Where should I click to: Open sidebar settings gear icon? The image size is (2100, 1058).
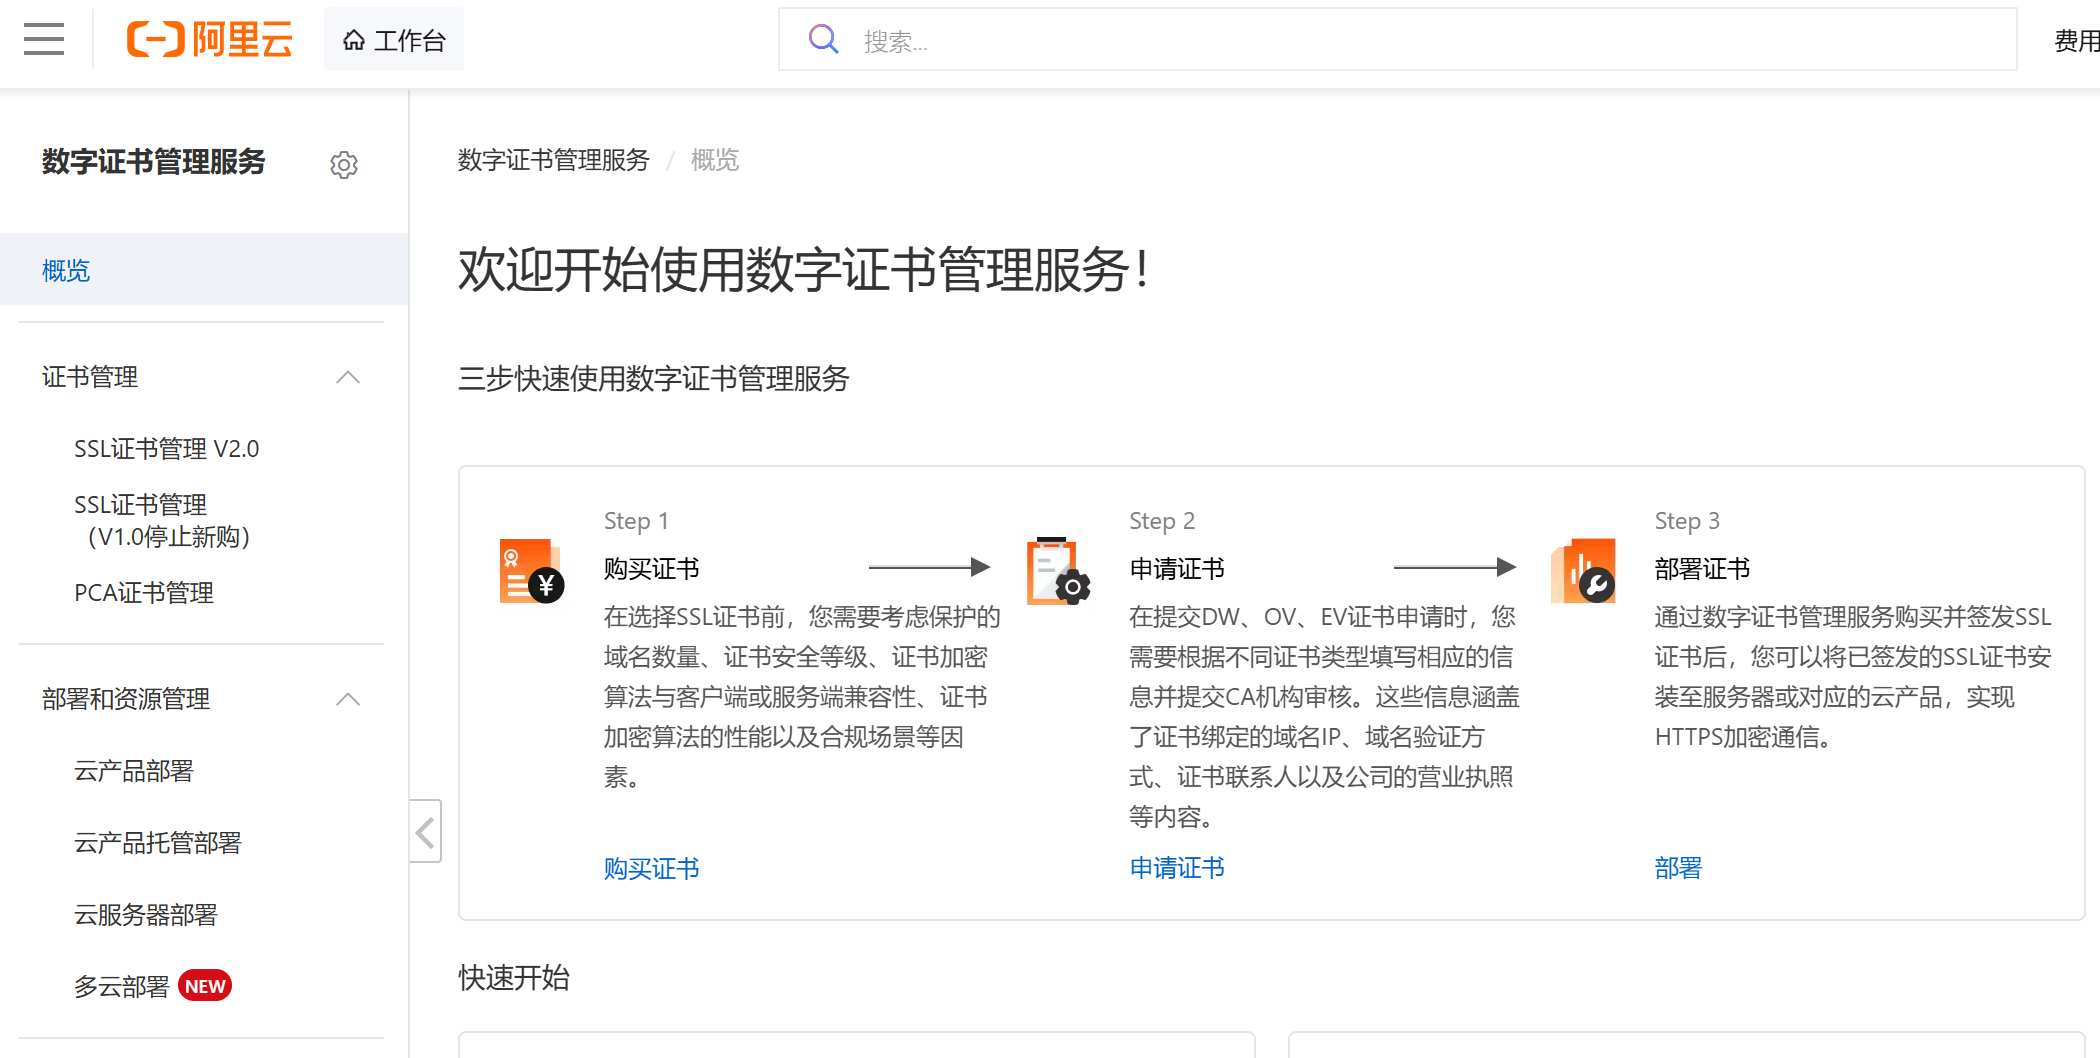[x=344, y=164]
